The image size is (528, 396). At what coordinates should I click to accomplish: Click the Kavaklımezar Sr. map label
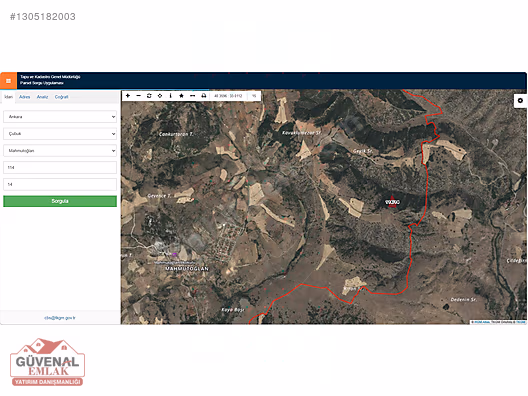click(x=301, y=133)
